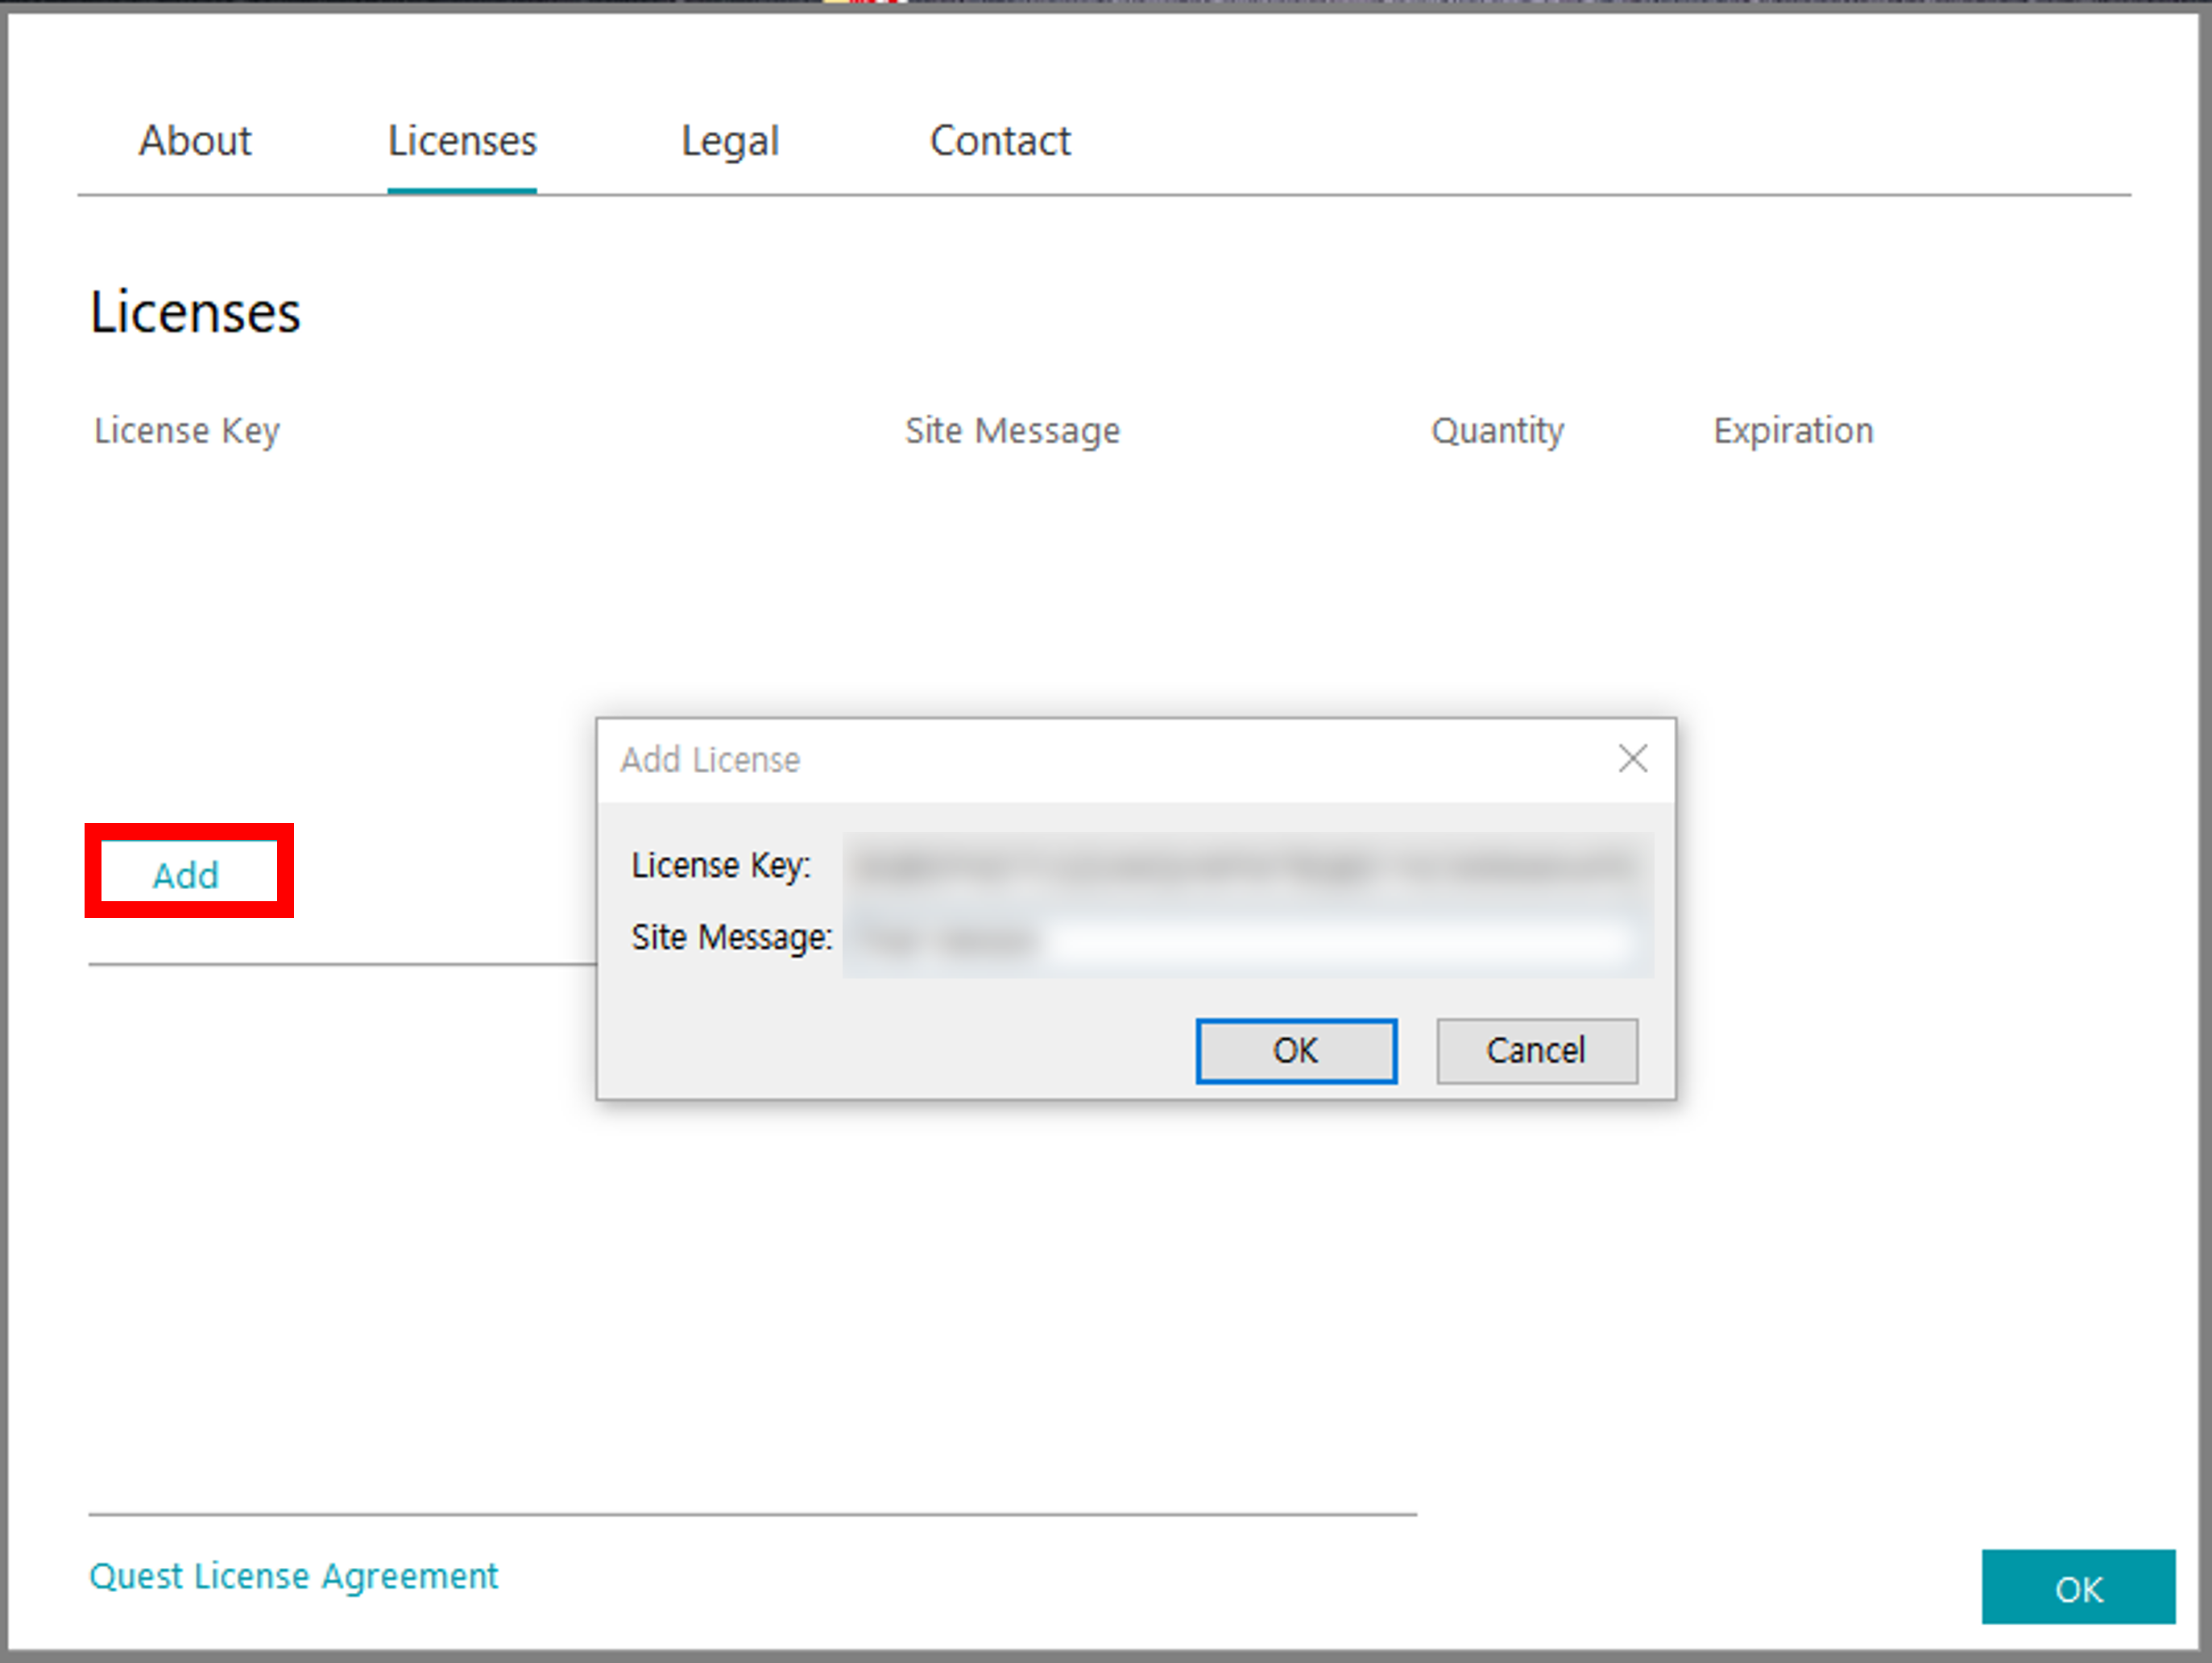Screen dimensions: 2212x1663
Task: Click the Site Message column header
Action: coord(1012,431)
